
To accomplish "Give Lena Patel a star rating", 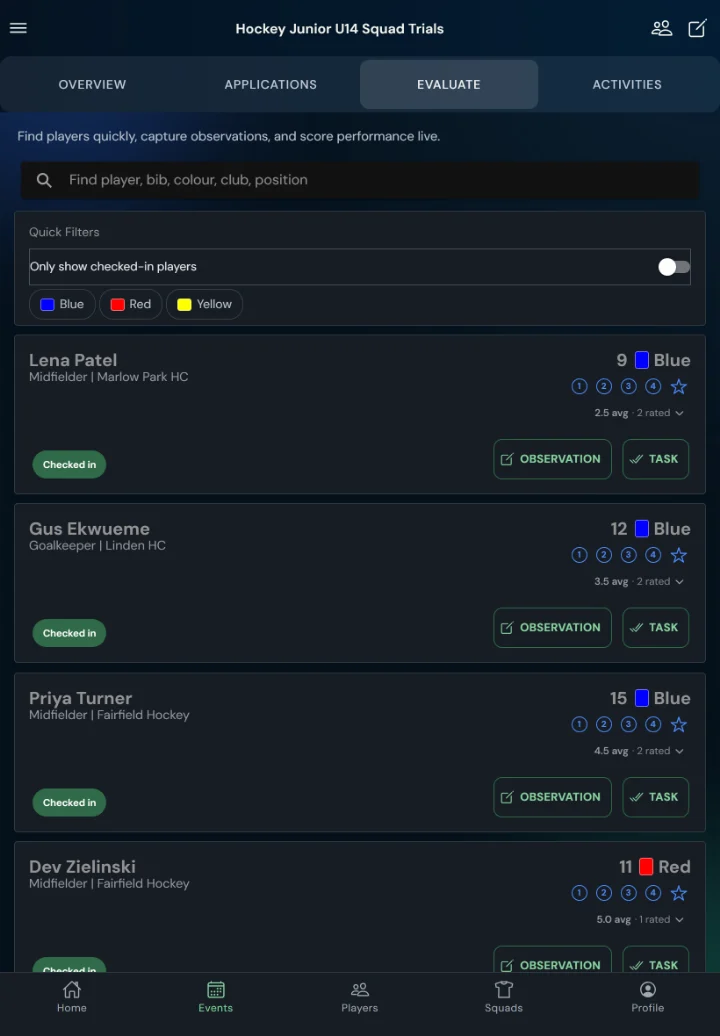I will click(x=678, y=387).
